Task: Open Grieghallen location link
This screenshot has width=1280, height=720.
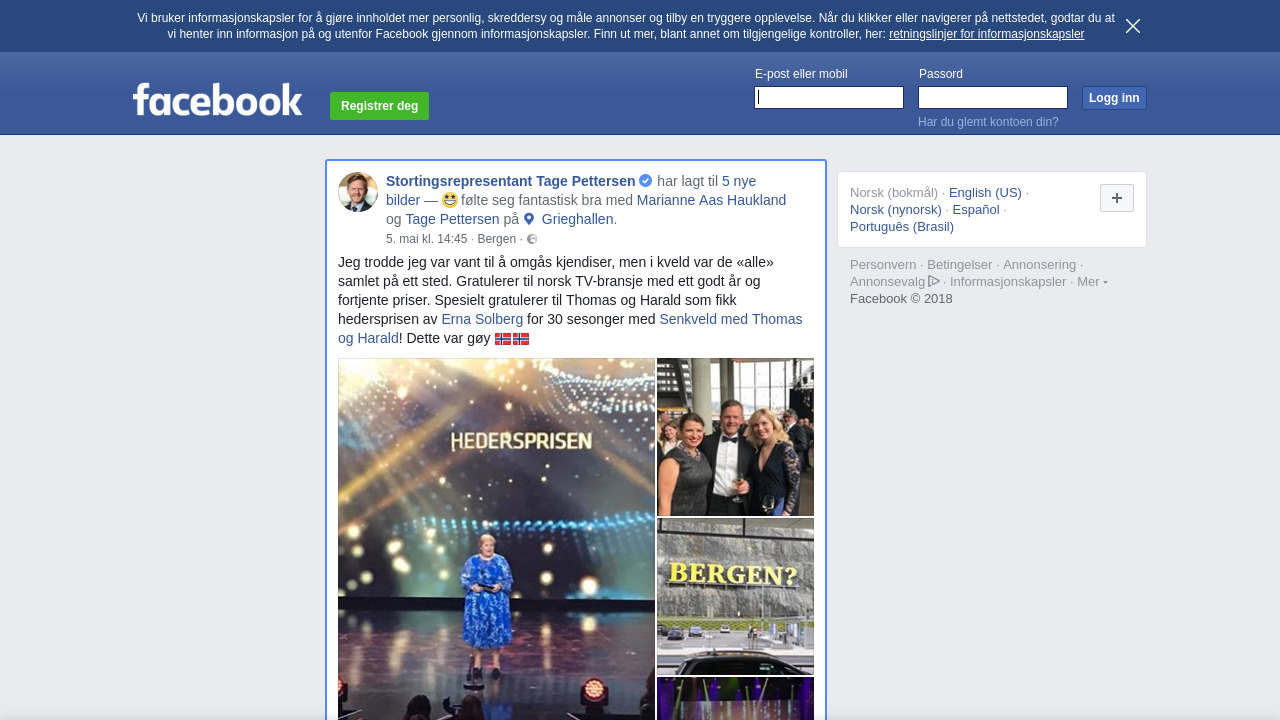Action: (x=579, y=219)
